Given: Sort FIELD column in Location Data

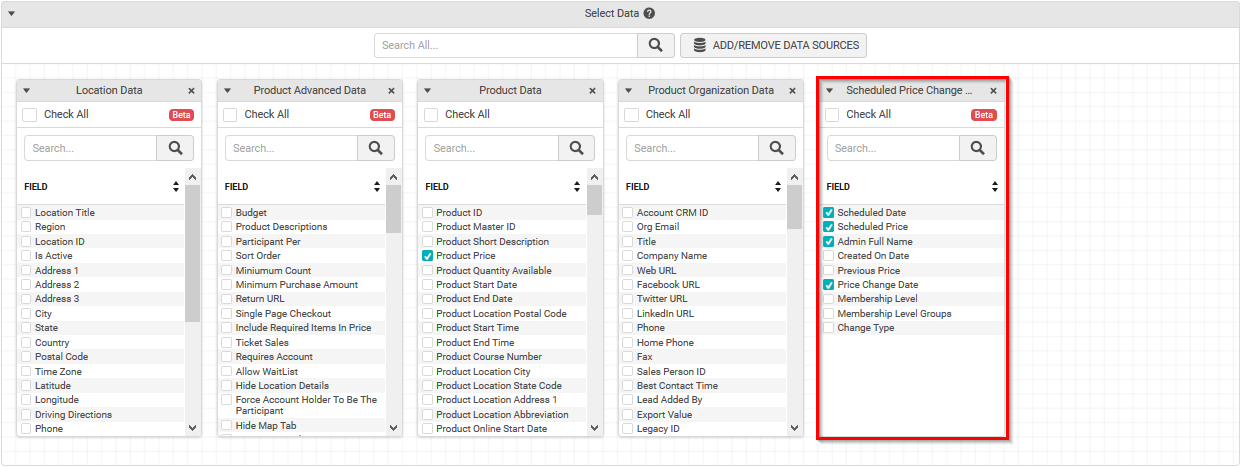Looking at the screenshot, I should [x=176, y=187].
